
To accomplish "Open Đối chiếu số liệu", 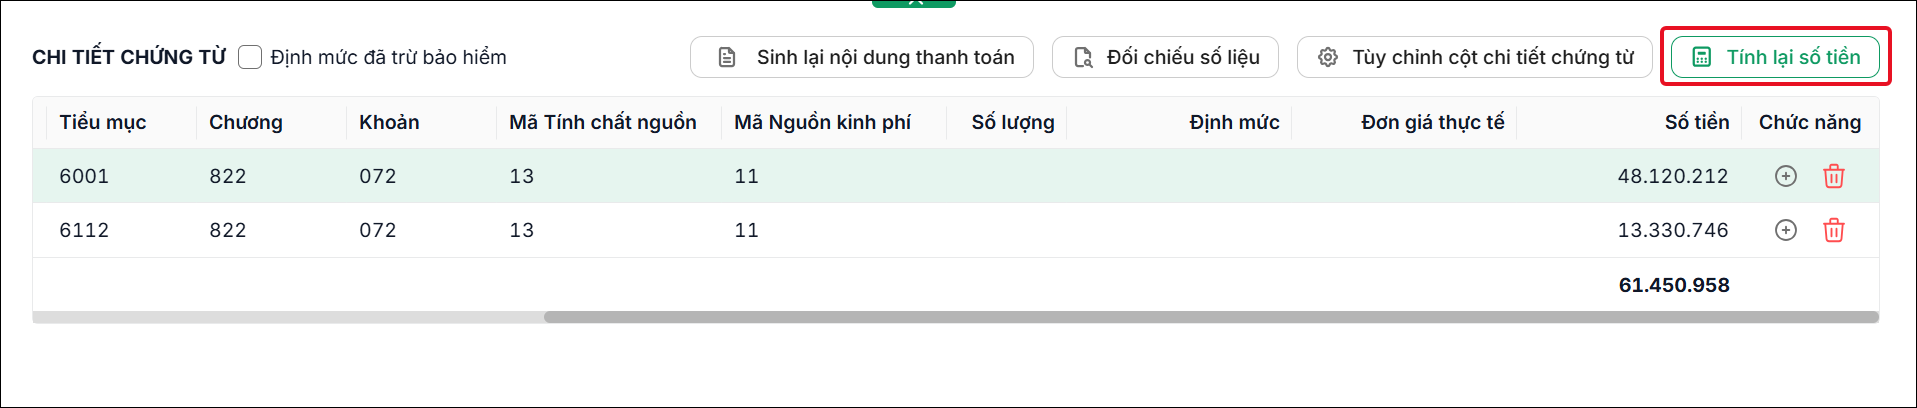I will [x=1165, y=57].
